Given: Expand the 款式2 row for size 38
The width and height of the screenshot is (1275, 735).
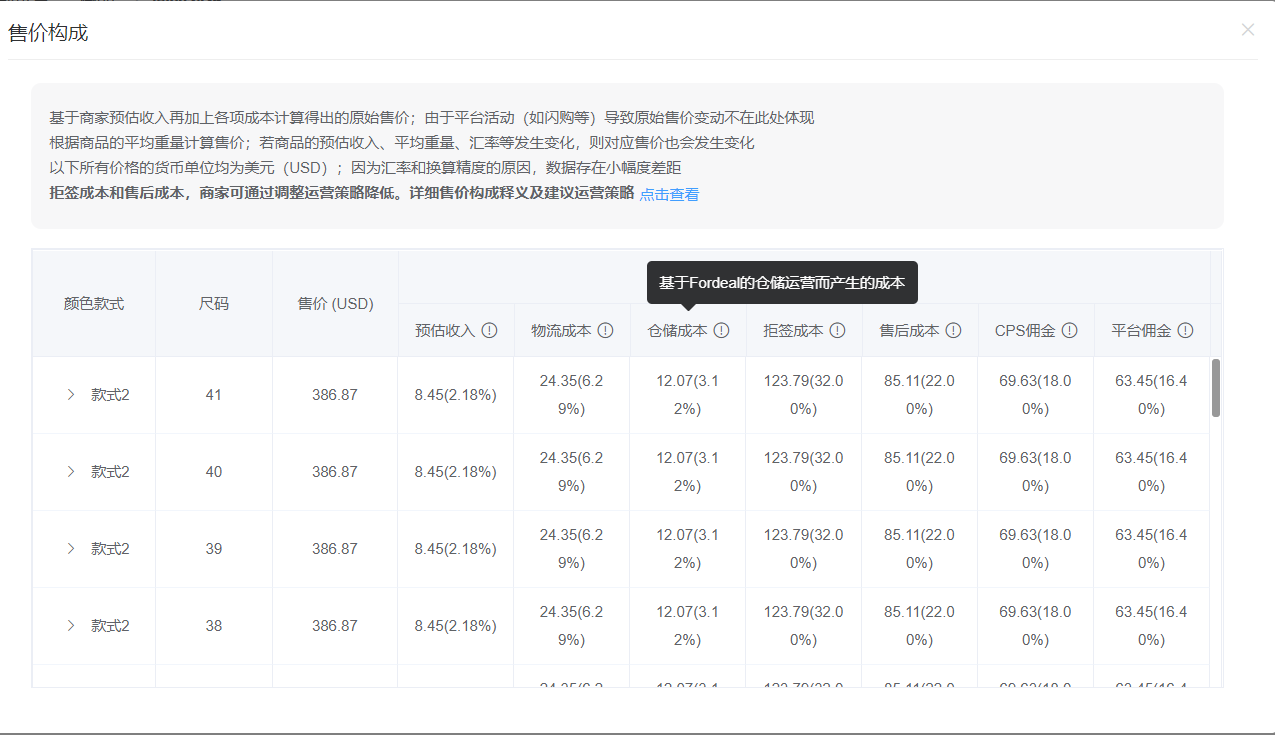Looking at the screenshot, I should click(70, 625).
